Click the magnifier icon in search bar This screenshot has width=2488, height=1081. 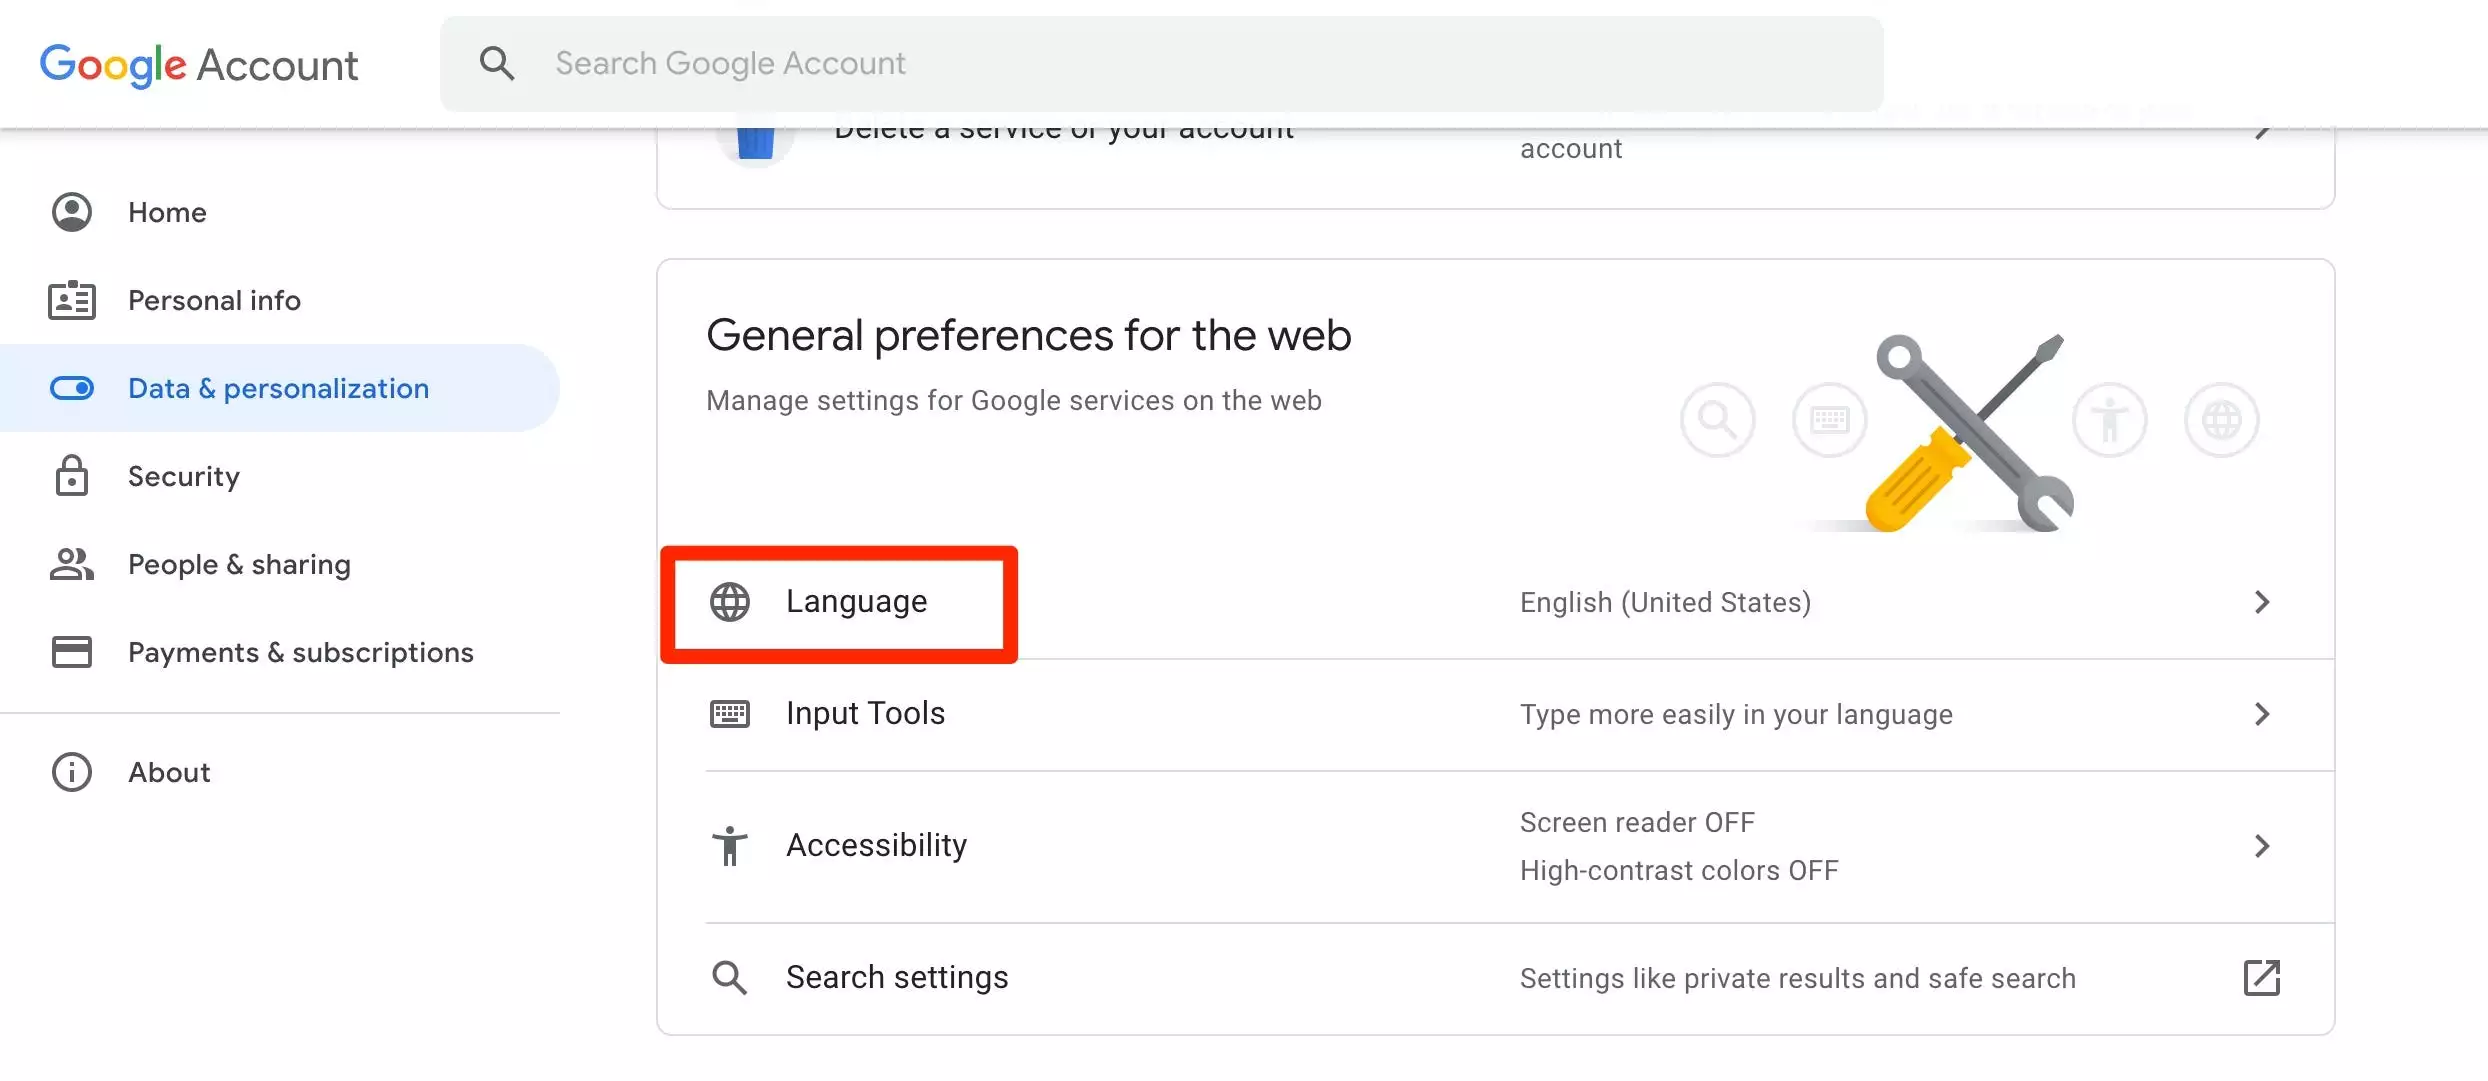(497, 63)
